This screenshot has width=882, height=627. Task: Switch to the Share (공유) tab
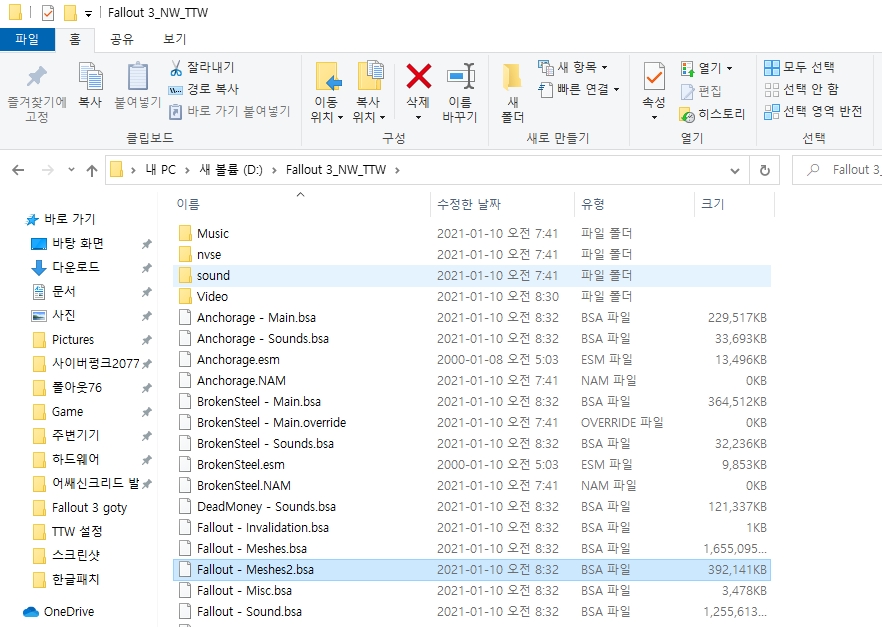[122, 39]
